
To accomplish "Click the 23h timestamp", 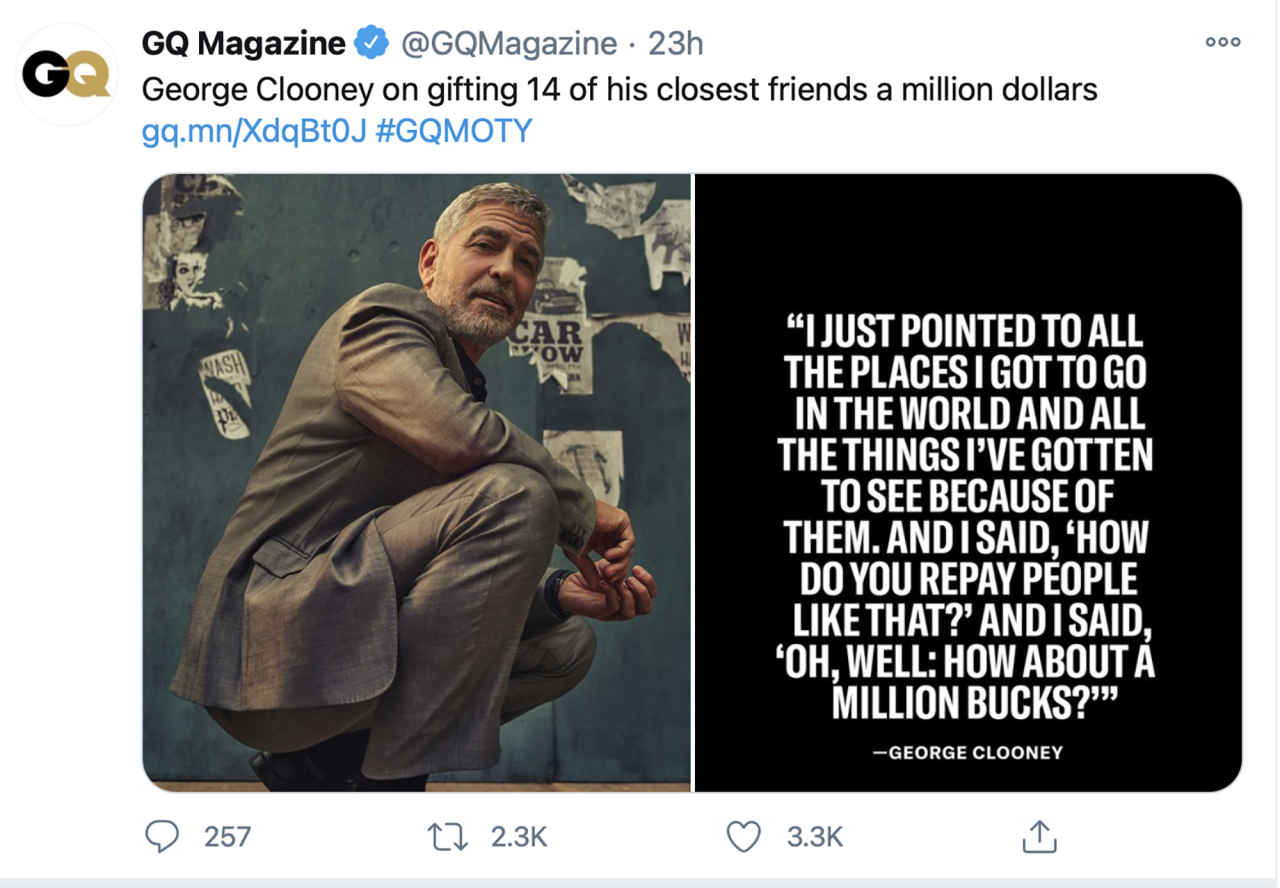I will tap(675, 44).
